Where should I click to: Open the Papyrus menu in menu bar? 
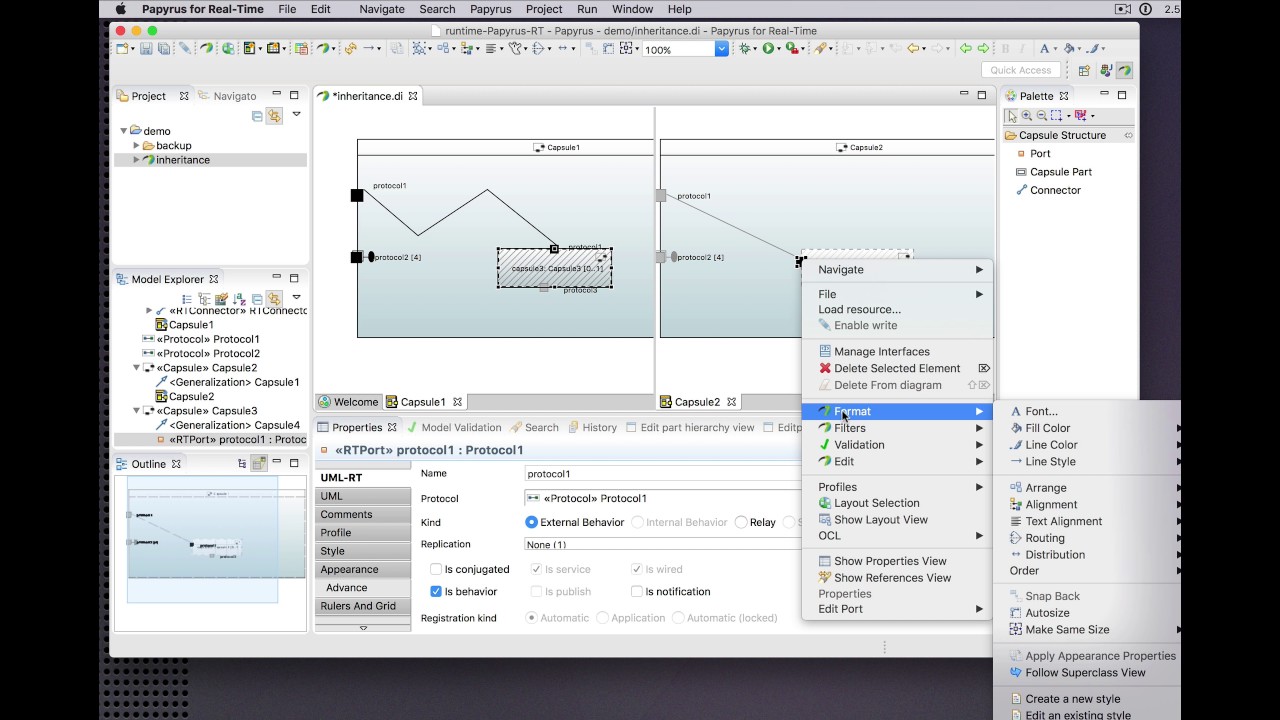[x=490, y=9]
